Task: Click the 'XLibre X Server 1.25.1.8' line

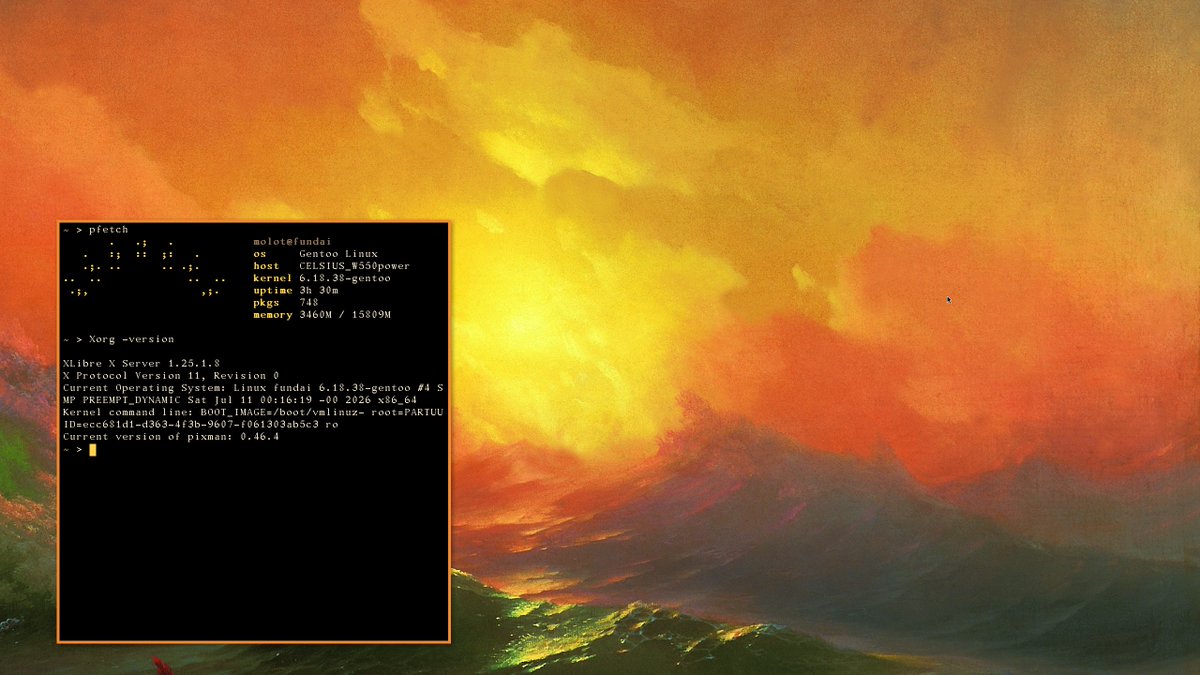Action: [x=141, y=363]
